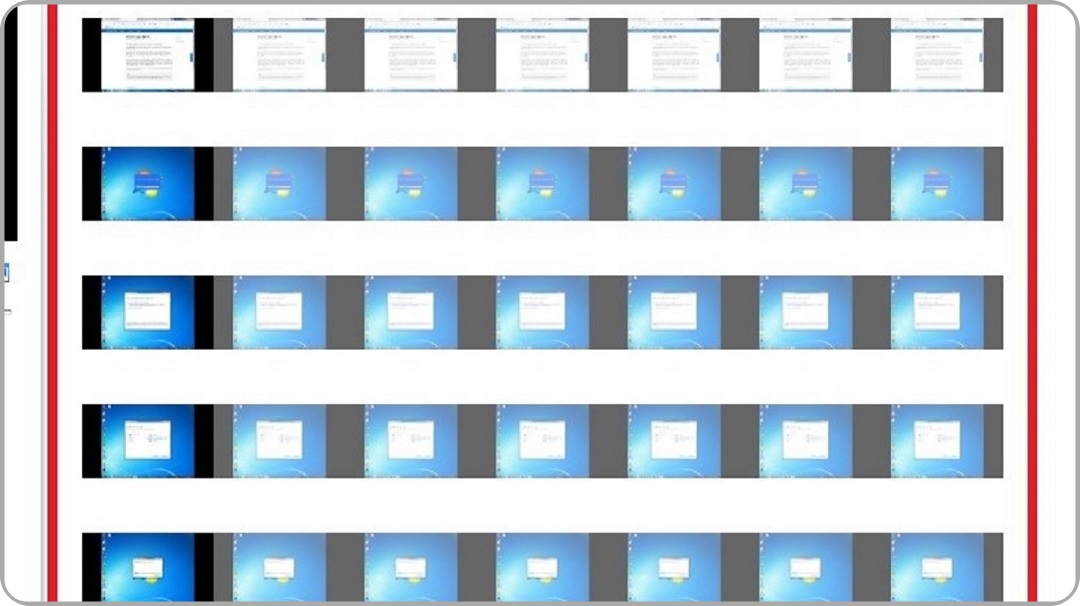Click the fourth Windows logo desktop thumbnail in row two
1080x606 pixels.
pyautogui.click(x=542, y=183)
